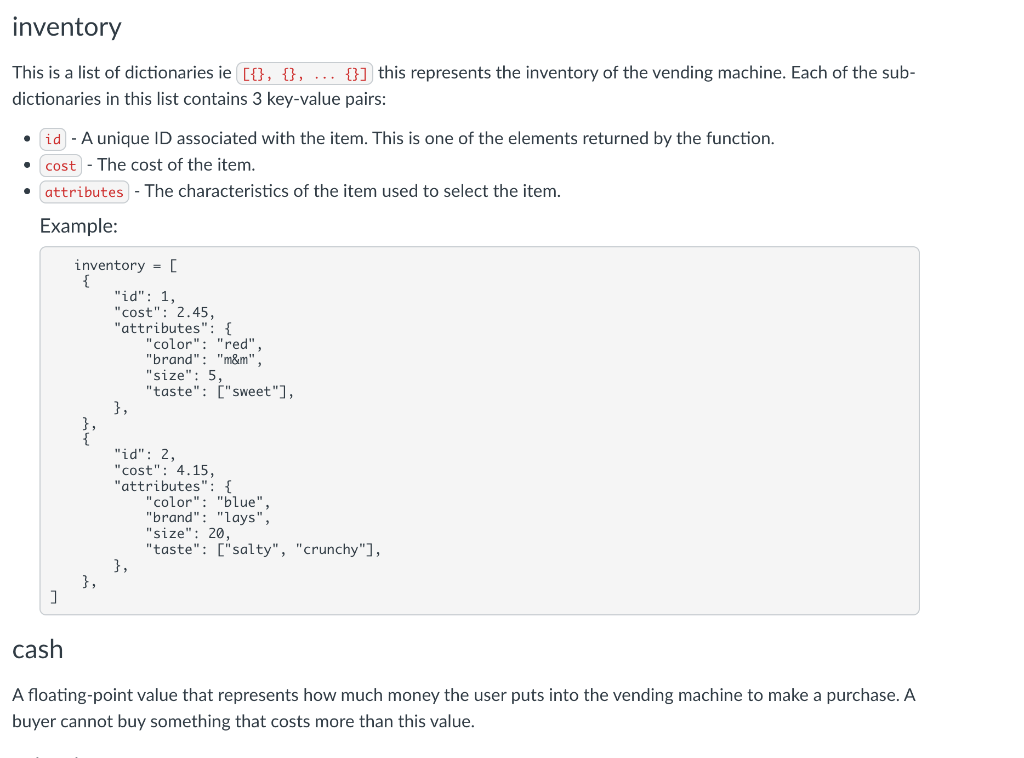Click the line "id": 2,
Screen dimensions: 1024x758
point(144,454)
